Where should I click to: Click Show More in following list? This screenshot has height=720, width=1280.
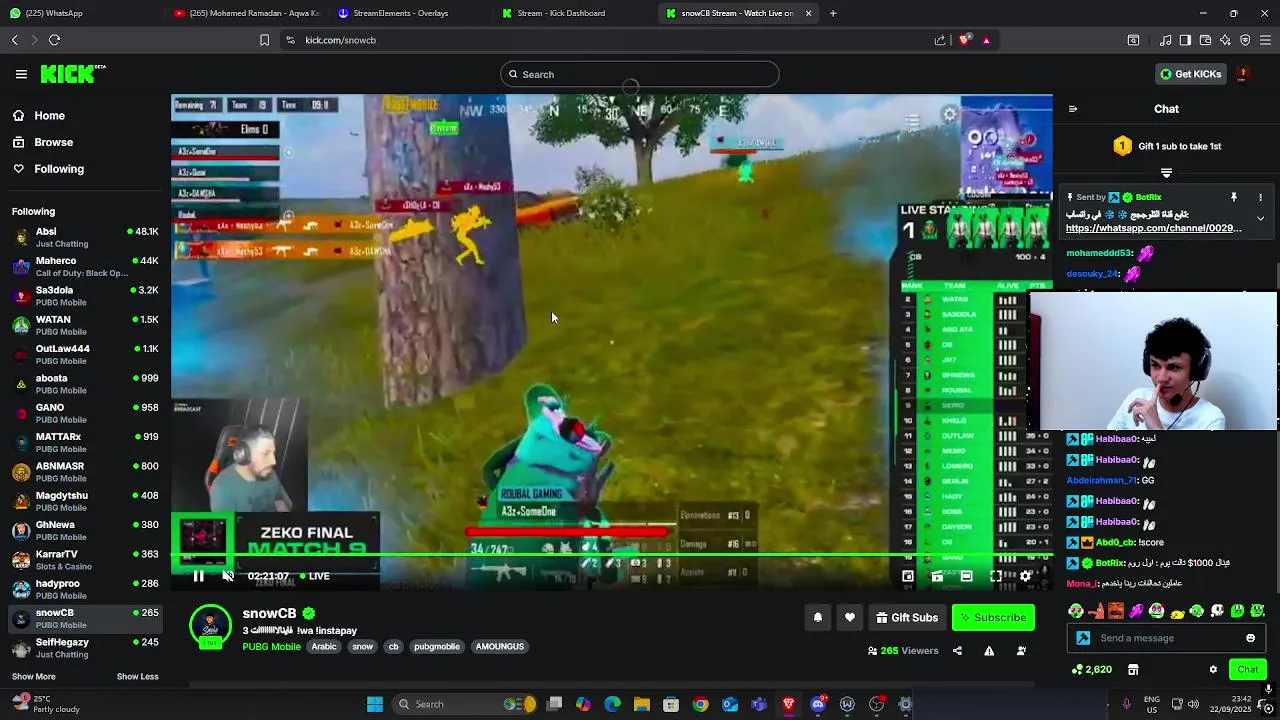click(33, 677)
